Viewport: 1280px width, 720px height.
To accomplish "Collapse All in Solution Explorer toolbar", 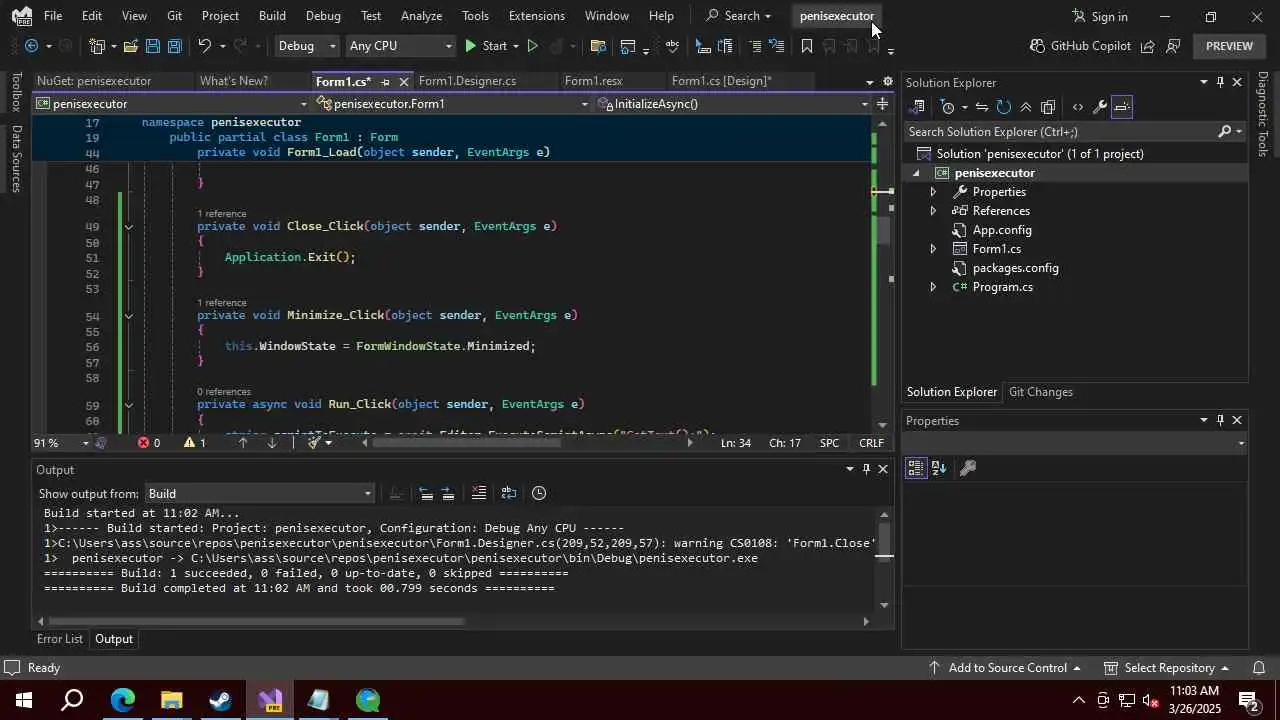I will click(x=1026, y=107).
